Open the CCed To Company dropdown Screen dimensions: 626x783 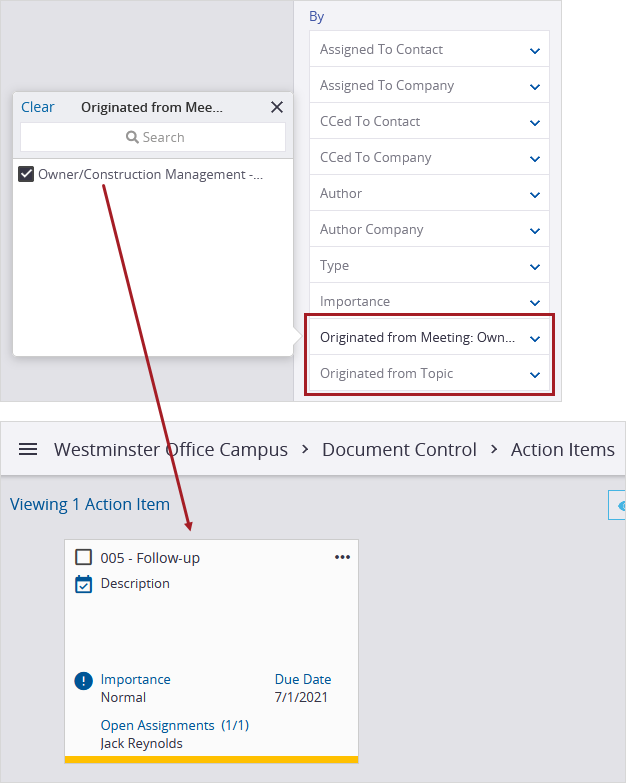coord(429,157)
